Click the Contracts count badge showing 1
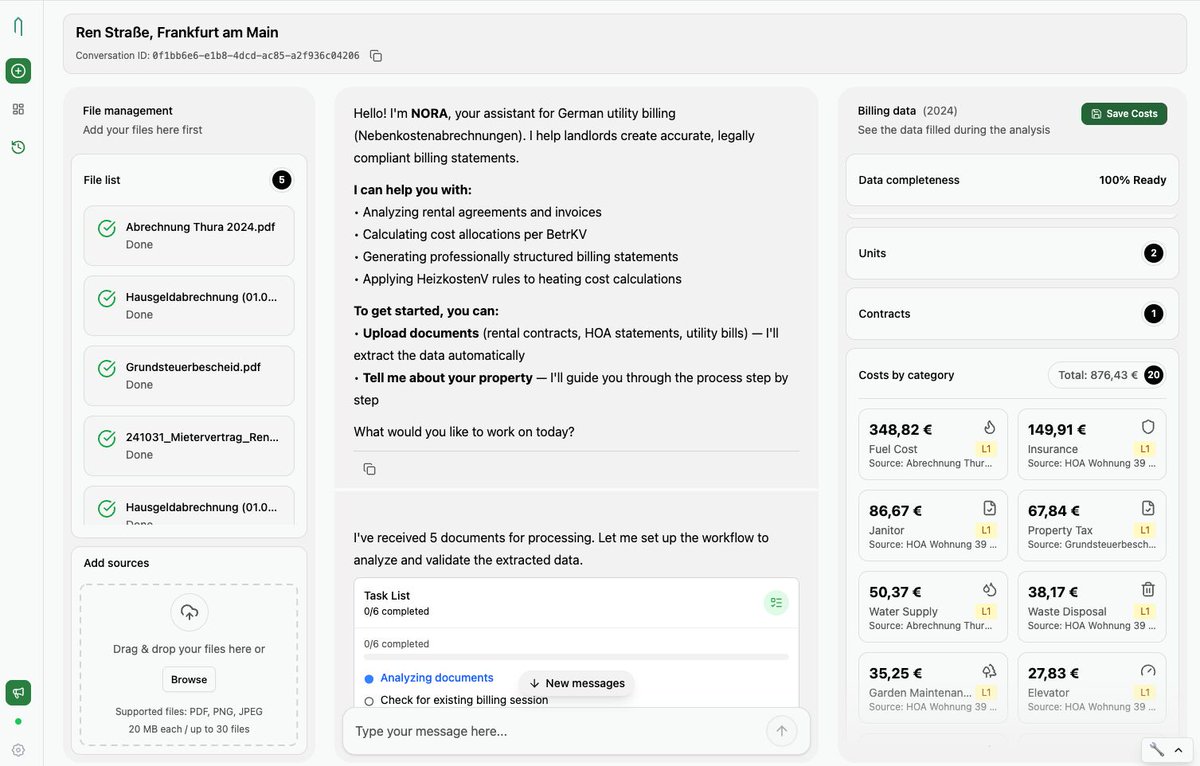 pyautogui.click(x=1154, y=314)
